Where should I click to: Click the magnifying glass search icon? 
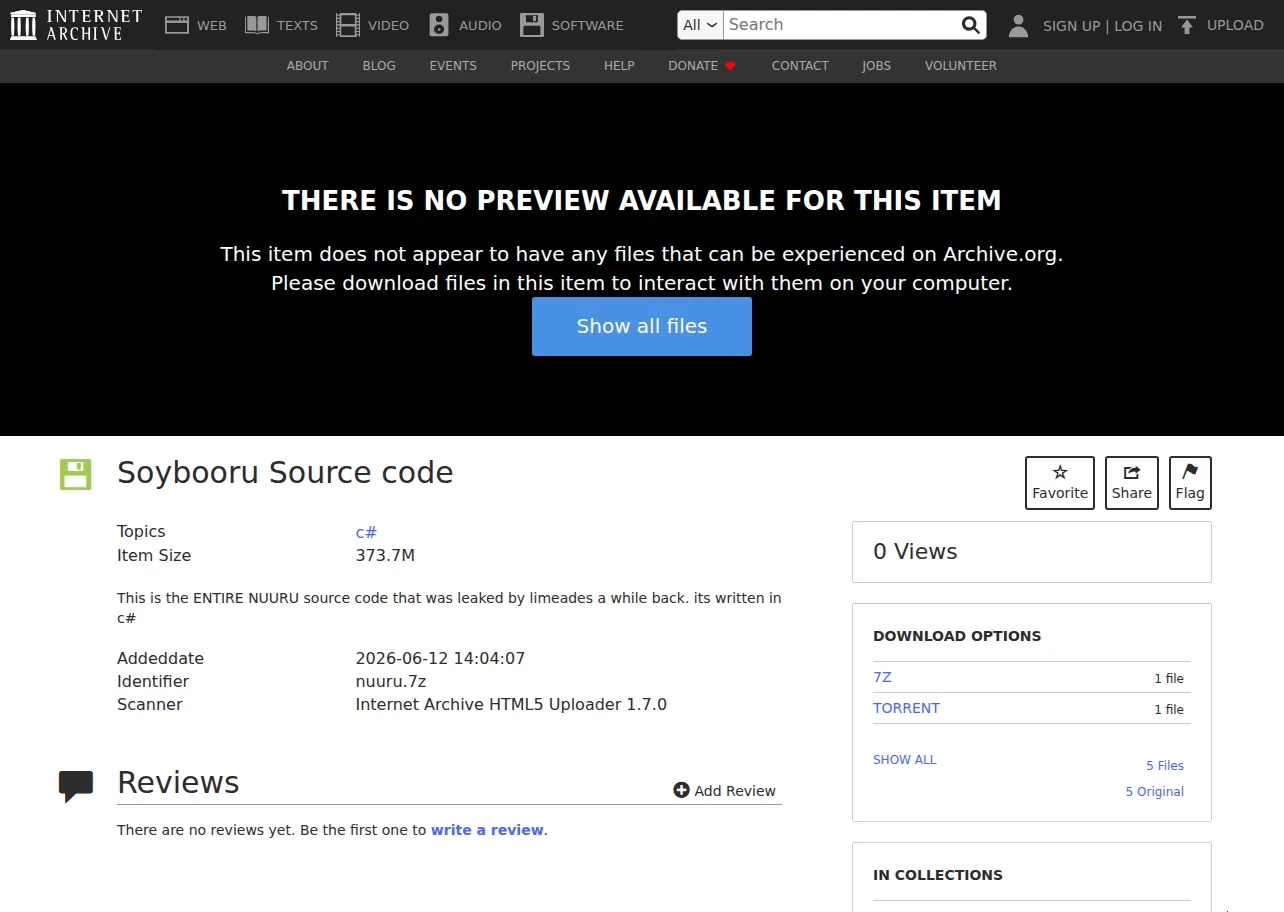970,25
